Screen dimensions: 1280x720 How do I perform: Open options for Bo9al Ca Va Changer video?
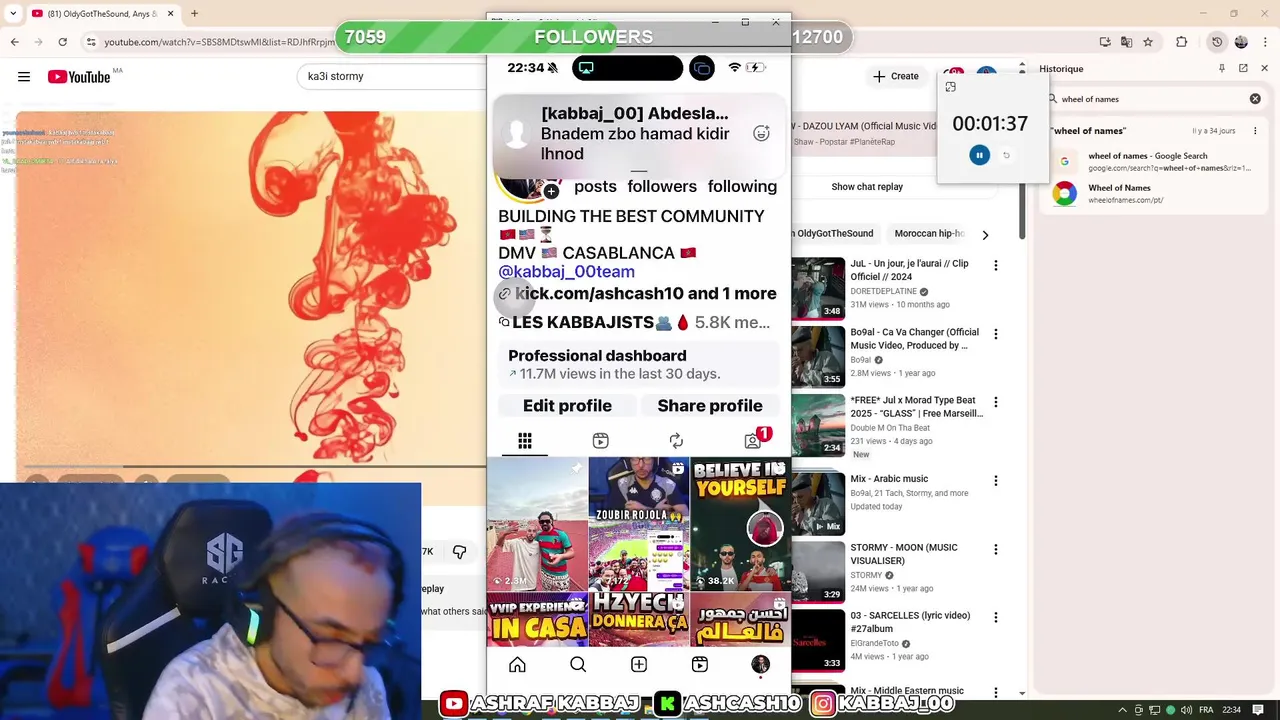[995, 334]
